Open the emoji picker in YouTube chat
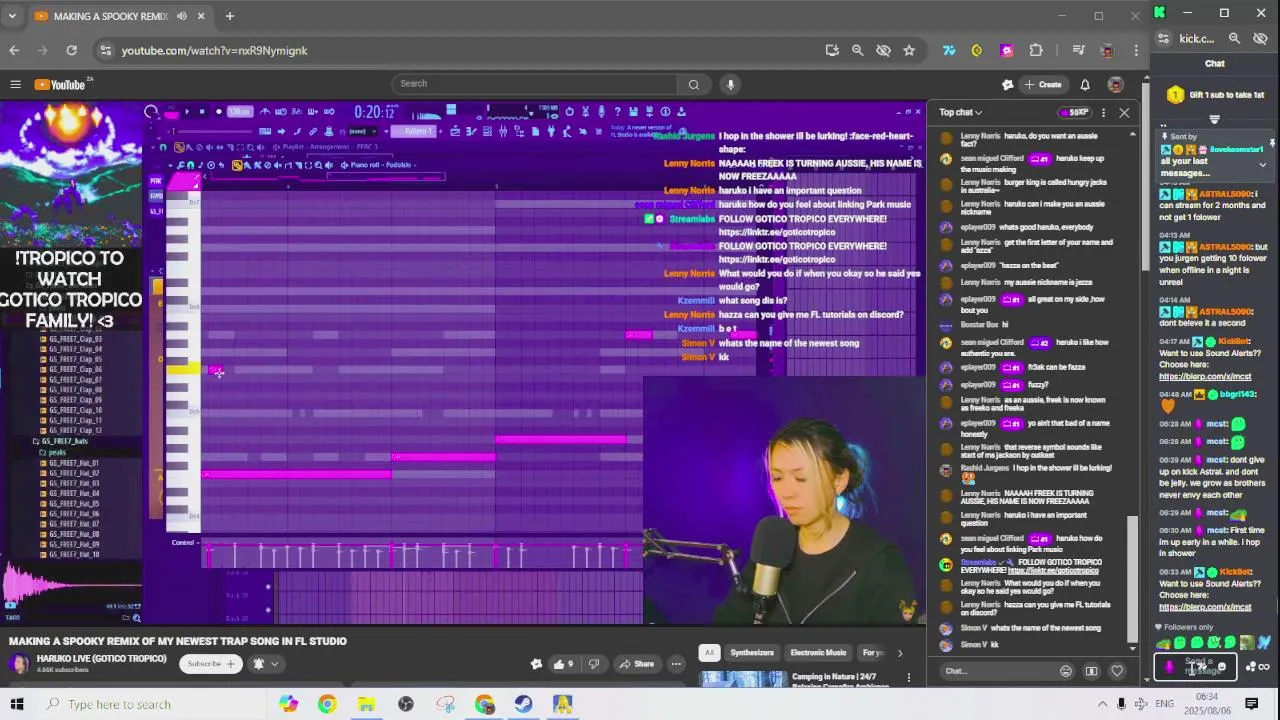The height and width of the screenshot is (720, 1280). [1066, 671]
